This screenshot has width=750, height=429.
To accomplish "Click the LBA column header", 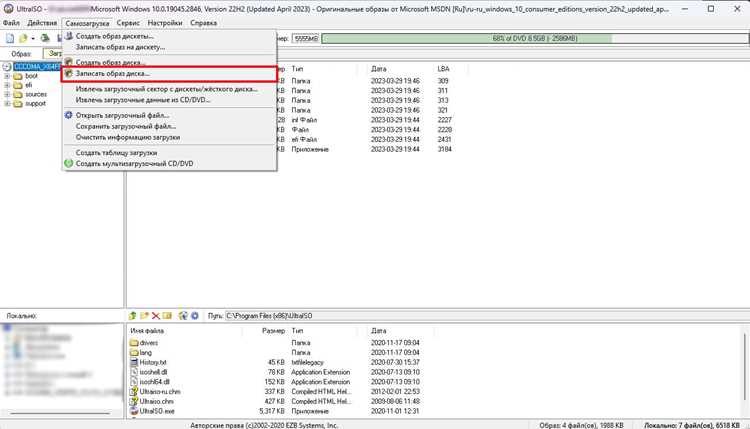I will click(x=443, y=69).
